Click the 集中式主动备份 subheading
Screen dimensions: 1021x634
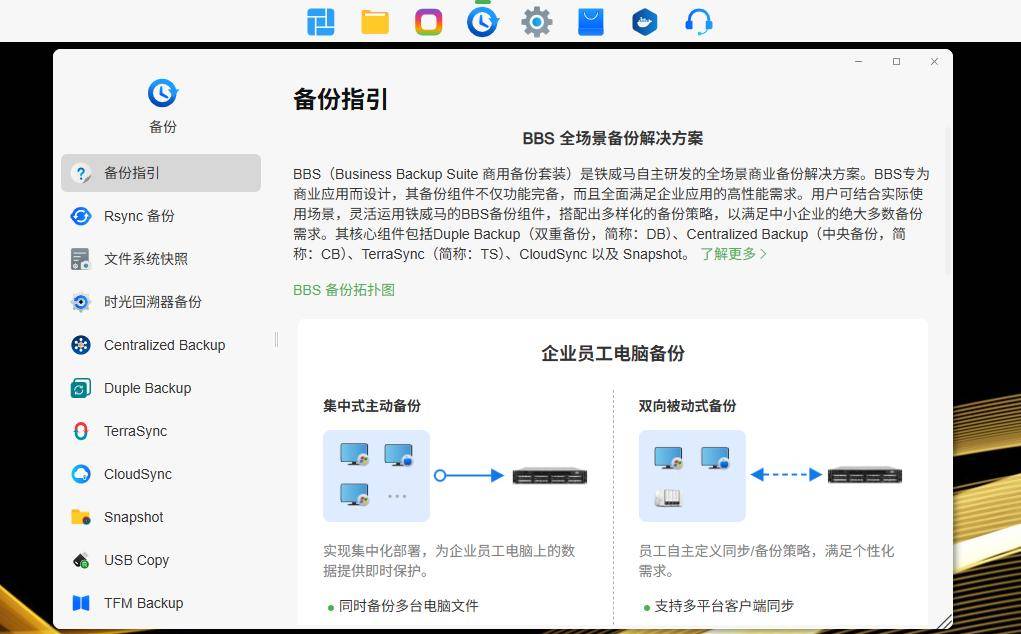pyautogui.click(x=372, y=406)
